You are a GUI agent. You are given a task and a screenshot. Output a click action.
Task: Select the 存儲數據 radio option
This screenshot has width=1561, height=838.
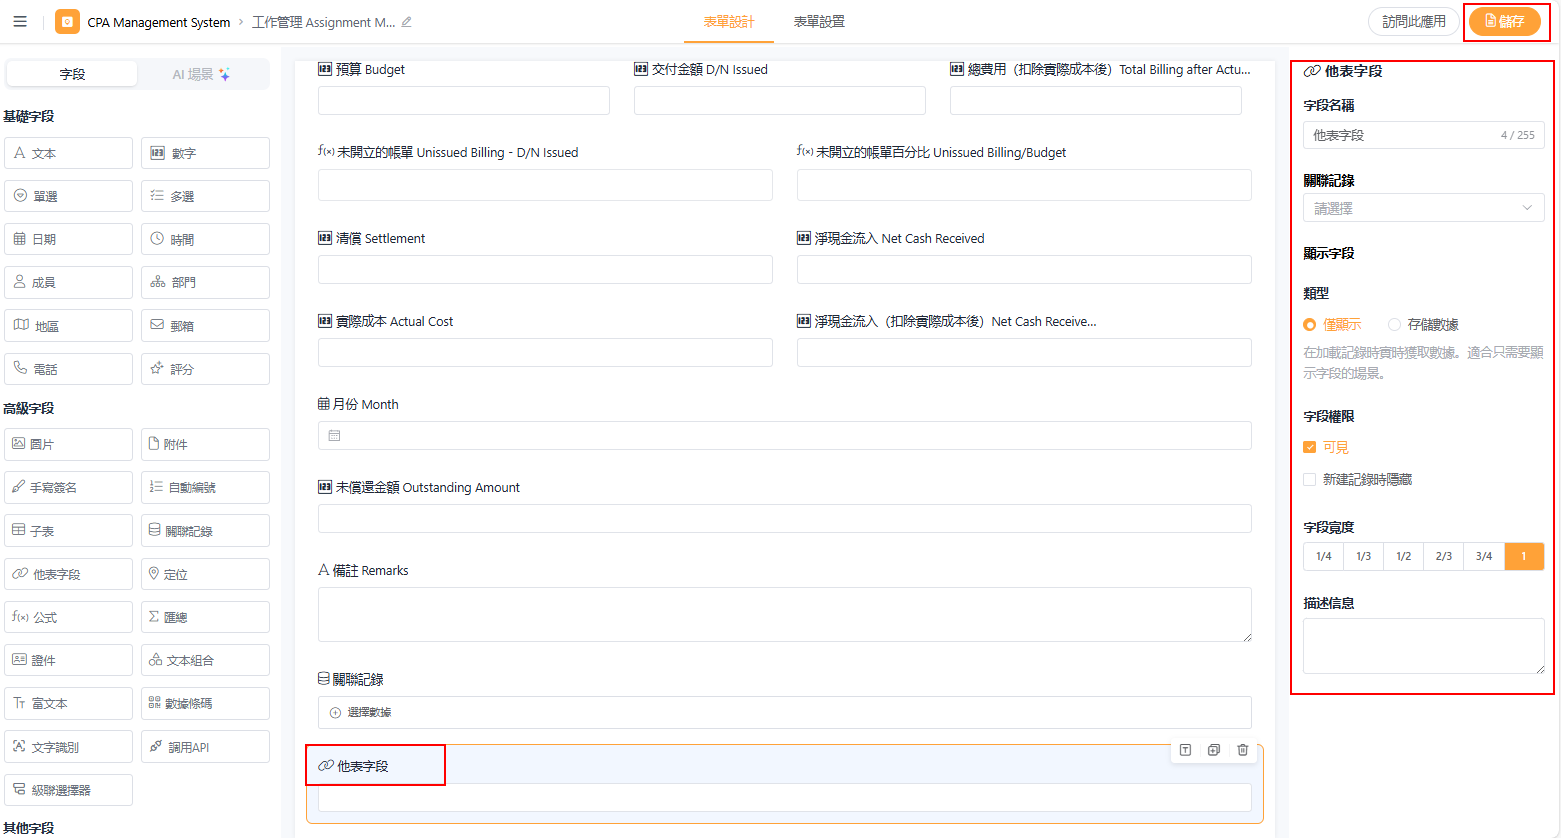(x=1394, y=325)
